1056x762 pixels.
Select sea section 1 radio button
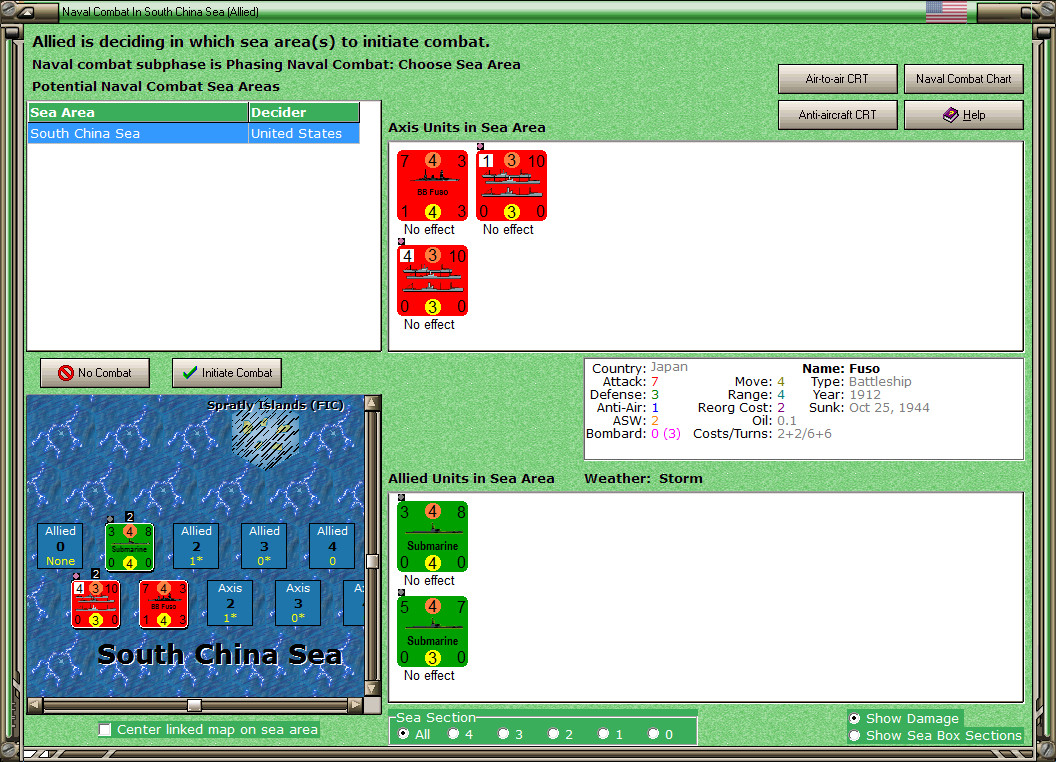pos(603,734)
